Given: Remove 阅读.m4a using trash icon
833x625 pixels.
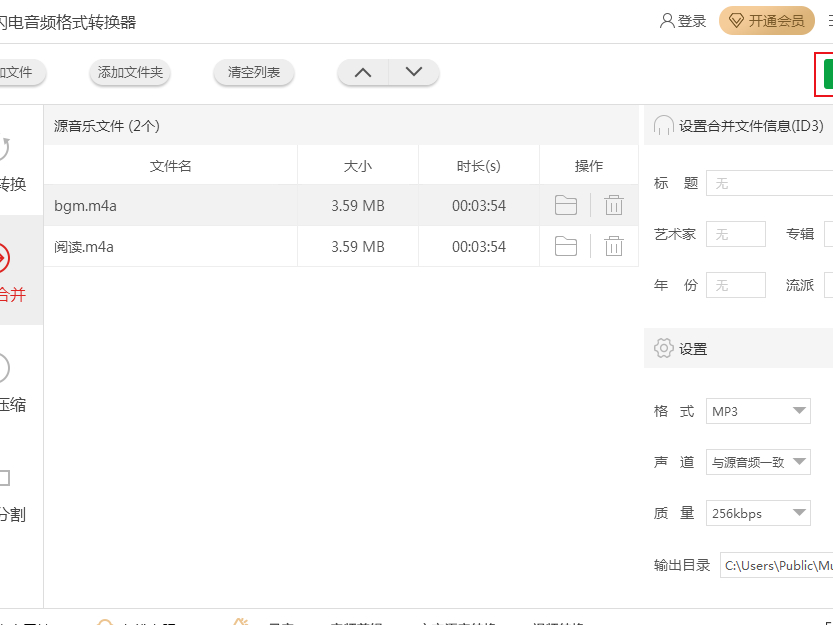Looking at the screenshot, I should [x=614, y=246].
